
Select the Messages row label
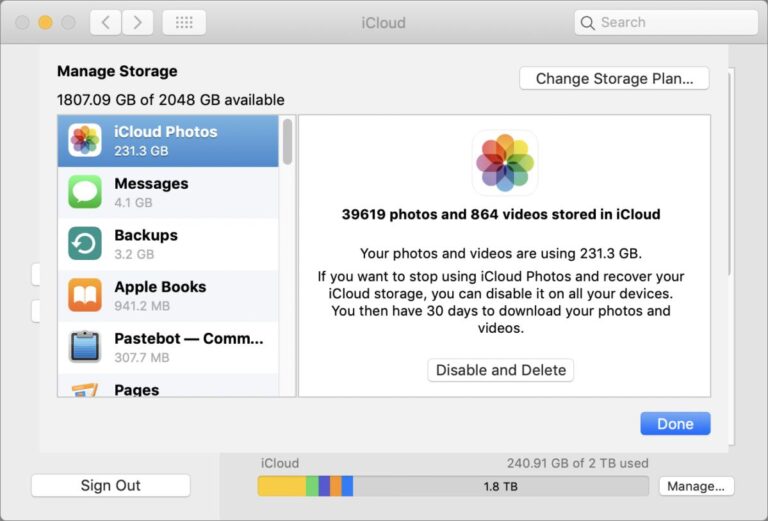(151, 184)
